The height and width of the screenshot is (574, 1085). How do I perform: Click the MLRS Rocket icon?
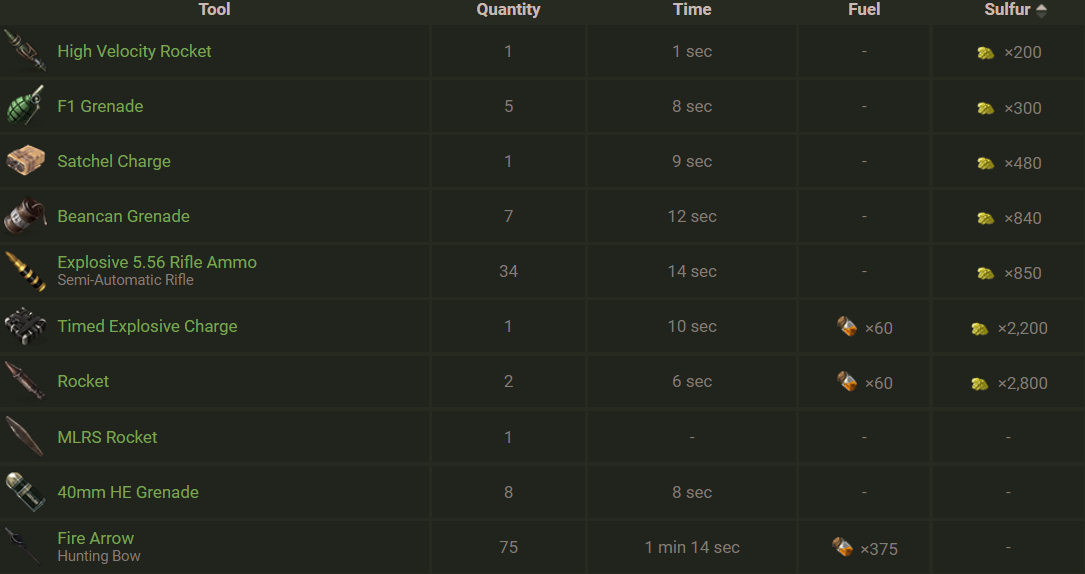[24, 437]
